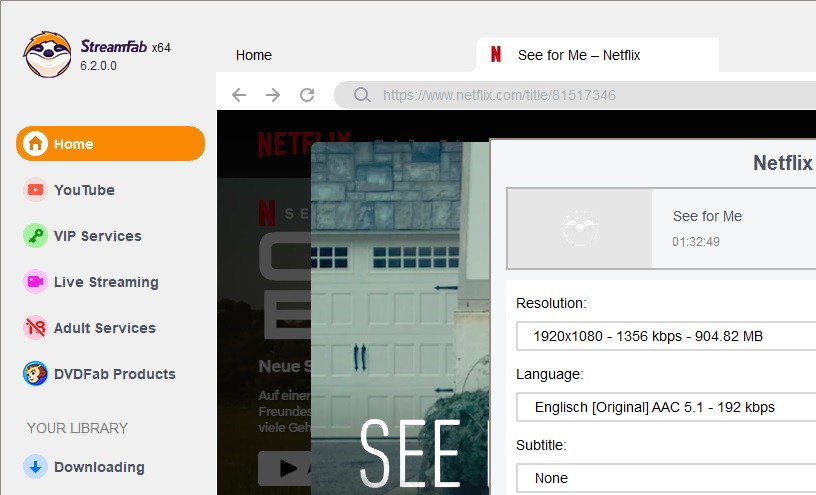Click the 6.2.0.0 version text

(x=98, y=66)
